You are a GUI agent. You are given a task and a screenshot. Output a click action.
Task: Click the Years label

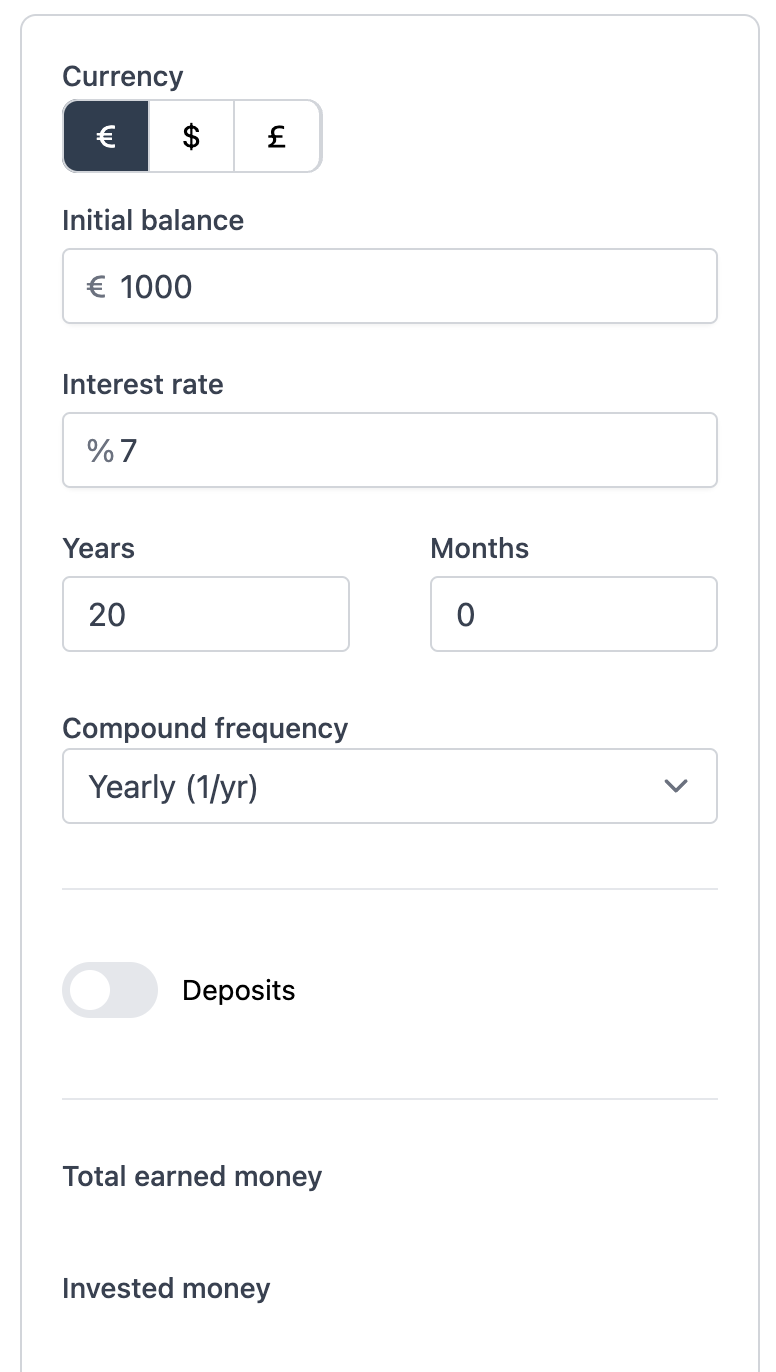point(98,548)
